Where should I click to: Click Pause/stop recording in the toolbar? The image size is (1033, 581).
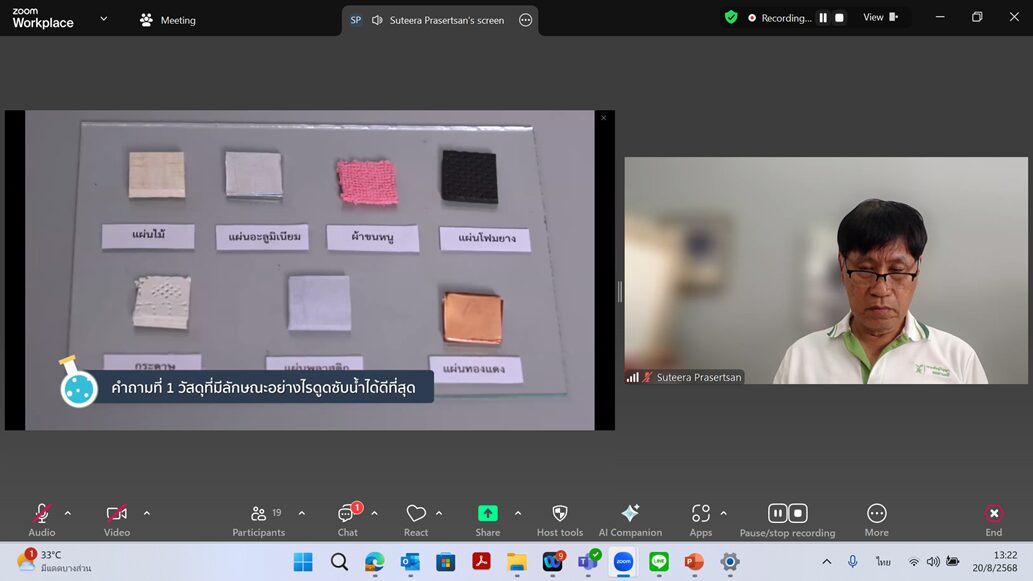787,519
